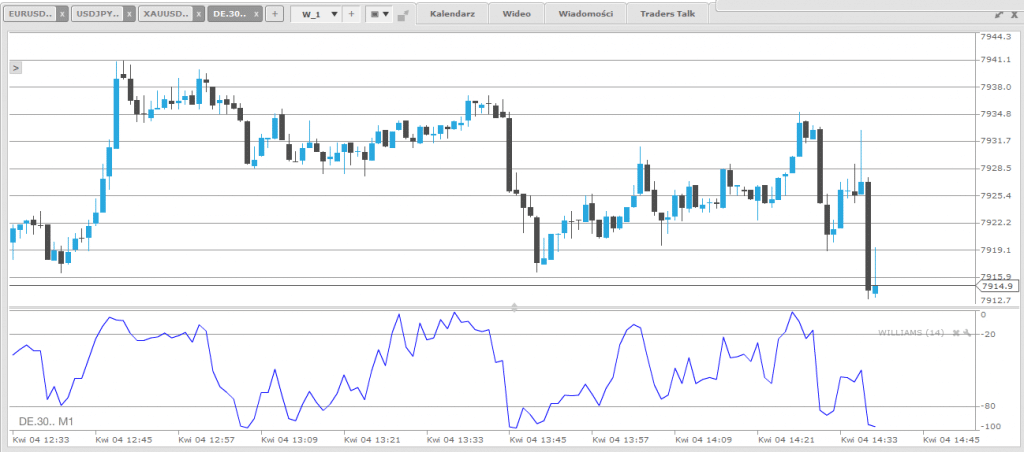The image size is (1024, 452).
Task: Open Williams indicator settings wrench
Action: [967, 333]
